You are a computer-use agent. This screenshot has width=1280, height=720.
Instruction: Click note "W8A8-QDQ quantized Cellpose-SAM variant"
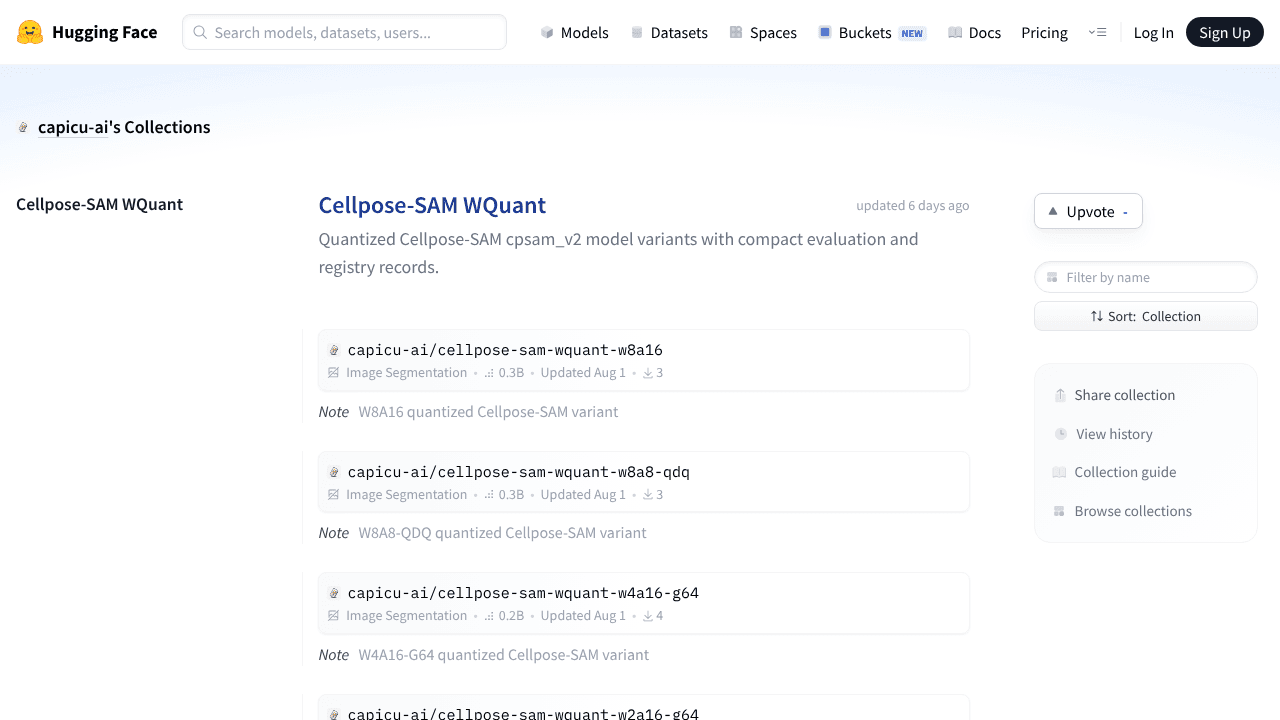pos(502,533)
